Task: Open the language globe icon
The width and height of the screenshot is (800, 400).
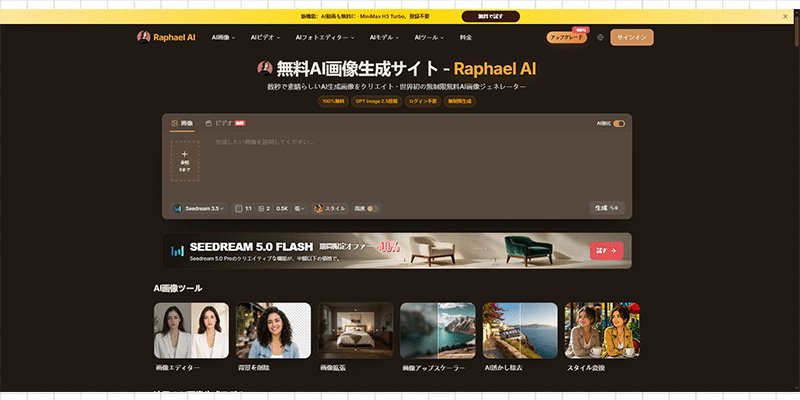Action: click(x=600, y=37)
